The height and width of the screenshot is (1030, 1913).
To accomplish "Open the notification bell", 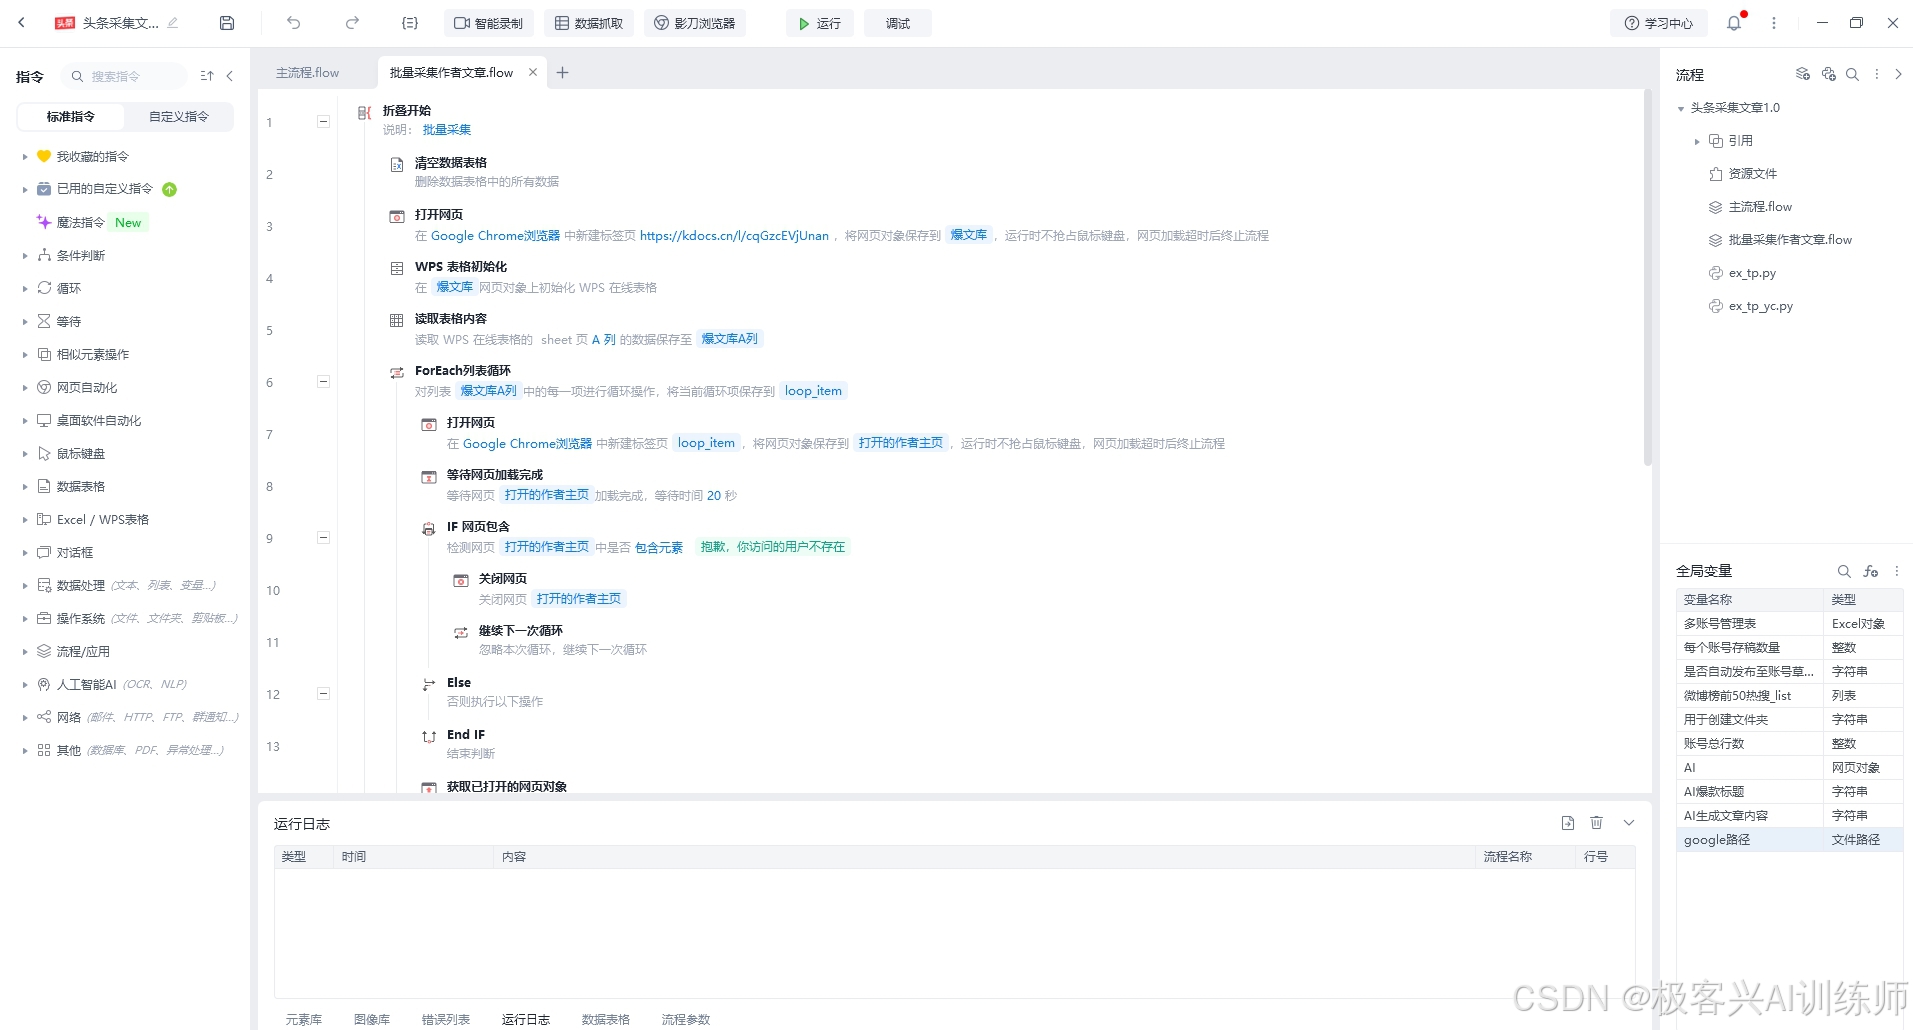I will click(1733, 22).
